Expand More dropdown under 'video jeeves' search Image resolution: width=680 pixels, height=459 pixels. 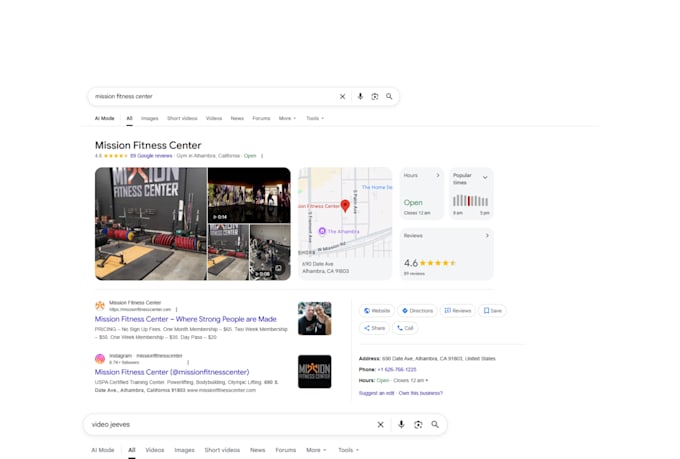point(316,450)
